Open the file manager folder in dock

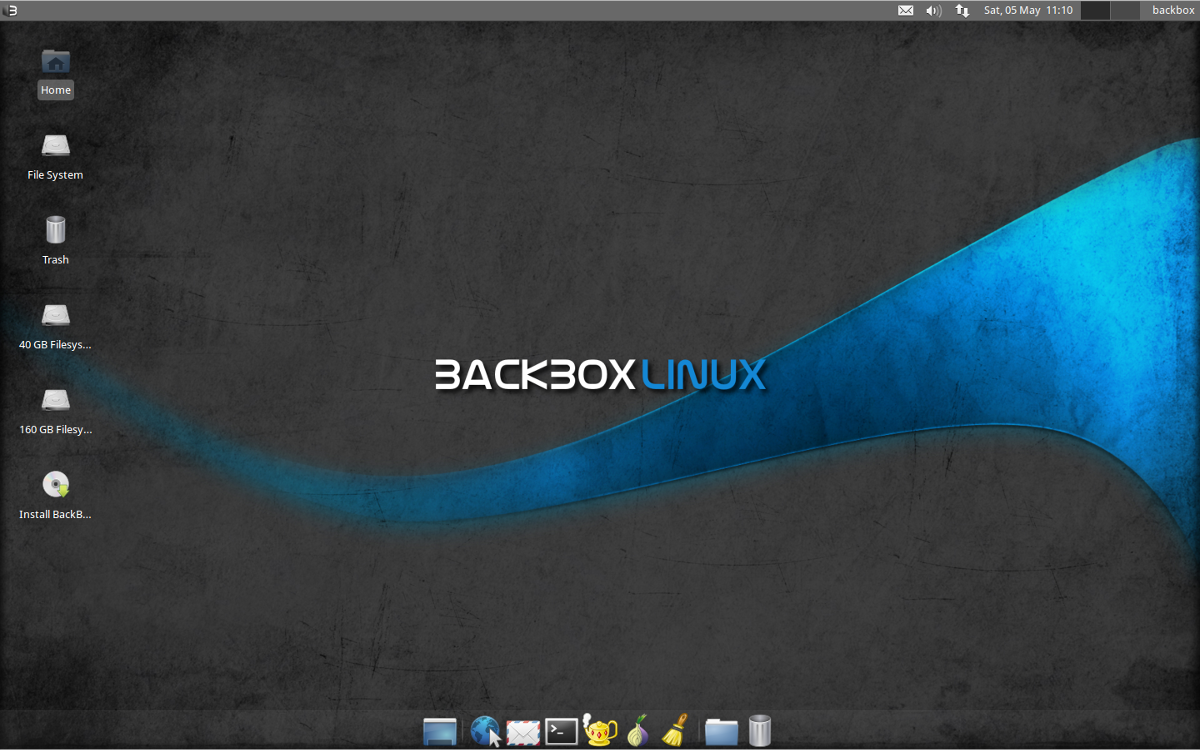pos(721,731)
